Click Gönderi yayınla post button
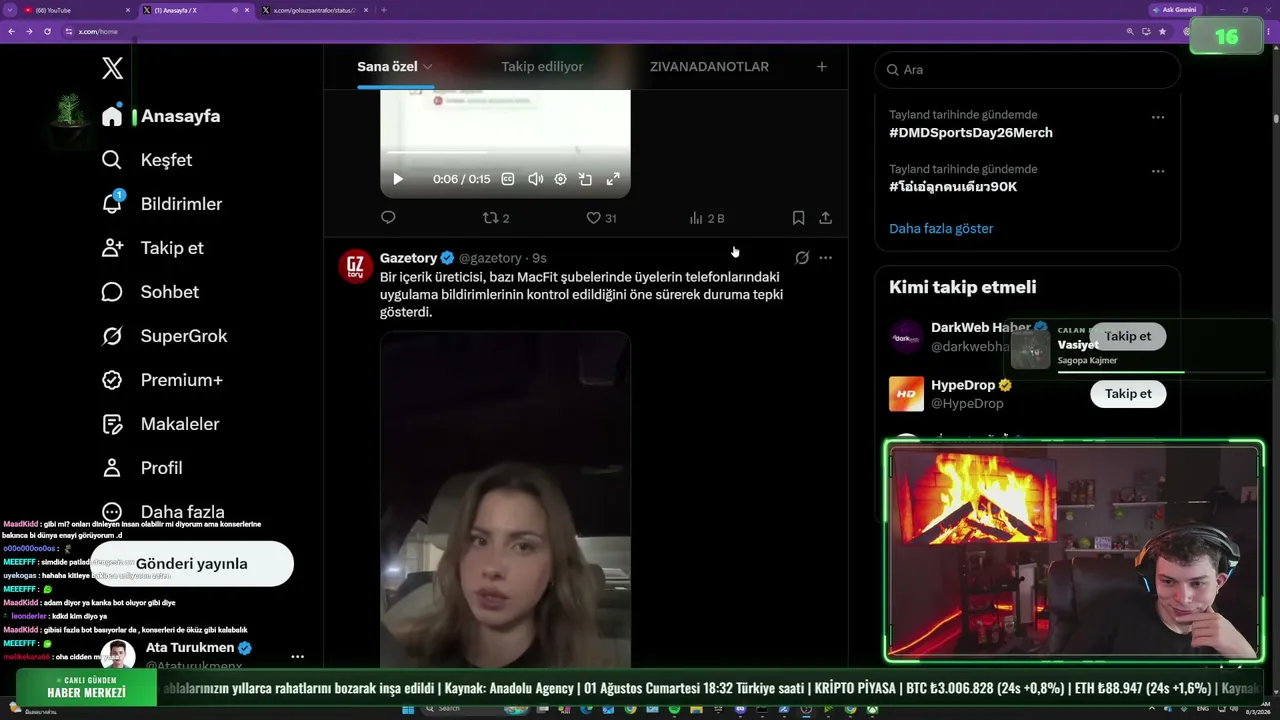Image resolution: width=1280 pixels, height=720 pixels. coord(192,564)
